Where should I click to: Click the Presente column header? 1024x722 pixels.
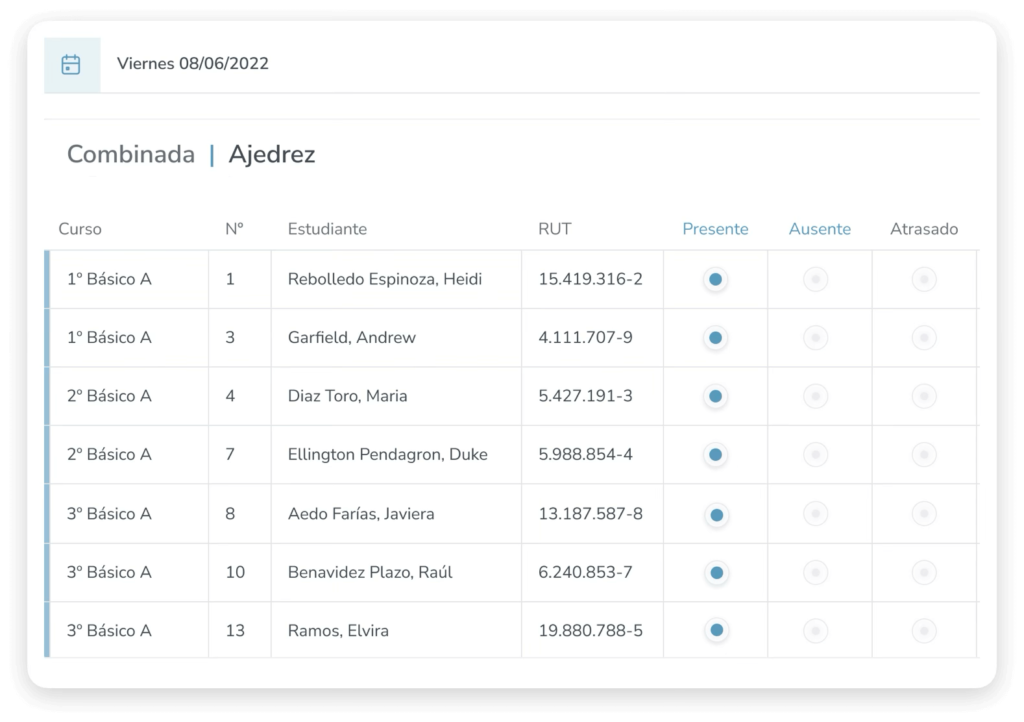(x=715, y=229)
